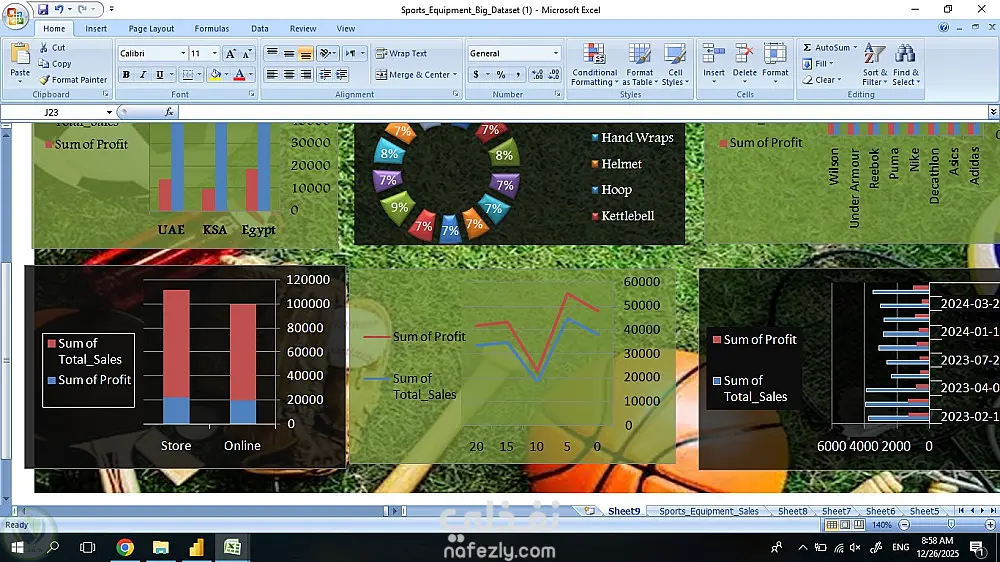1000x562 pixels.
Task: Open File Explorer from the taskbar
Action: coord(161,547)
